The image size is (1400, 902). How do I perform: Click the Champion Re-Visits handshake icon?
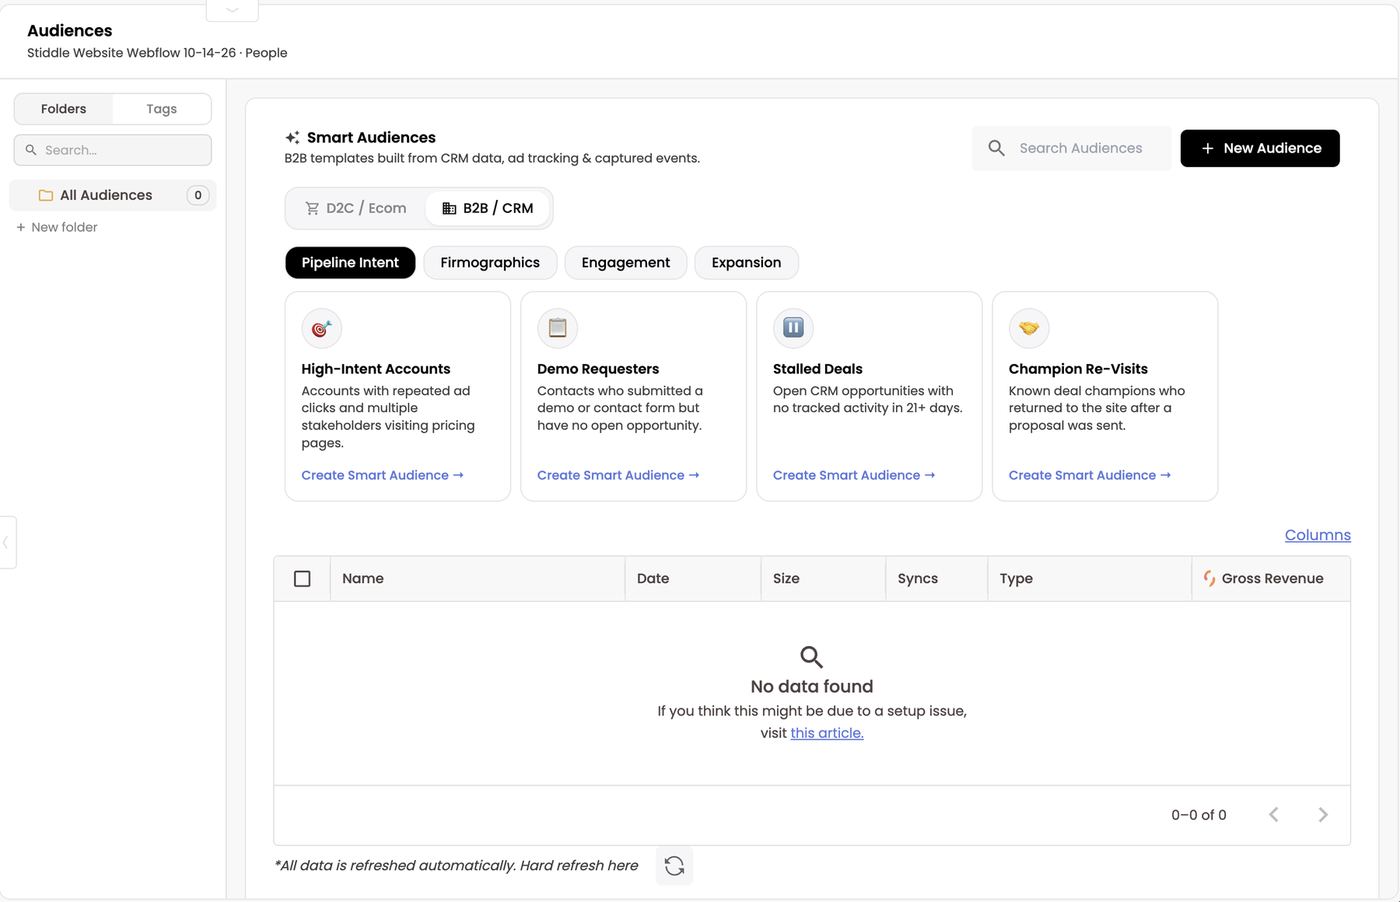tap(1029, 328)
